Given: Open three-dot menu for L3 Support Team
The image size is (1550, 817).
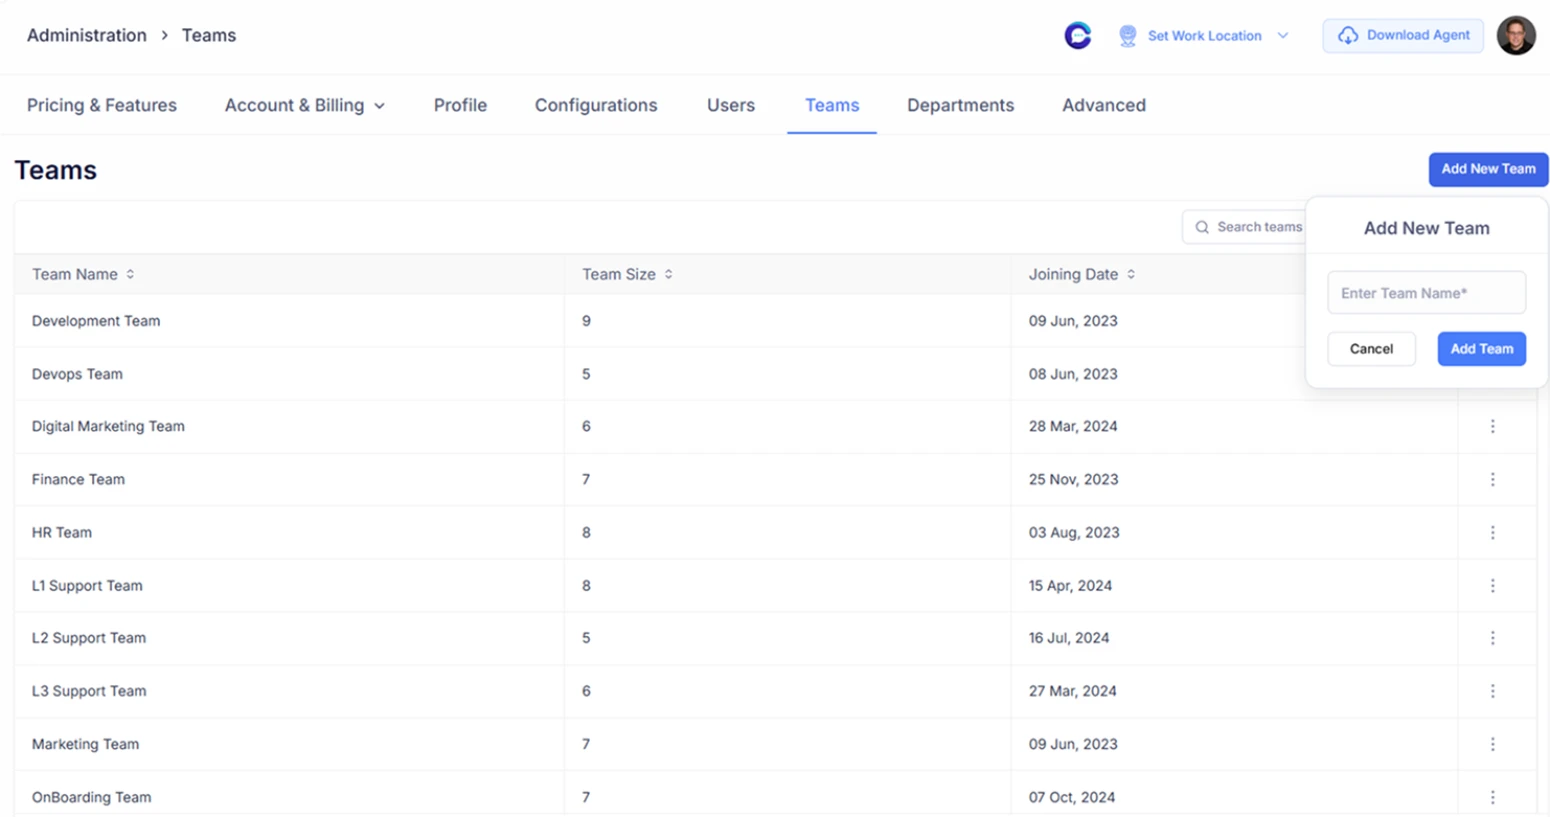Looking at the screenshot, I should [x=1492, y=691].
